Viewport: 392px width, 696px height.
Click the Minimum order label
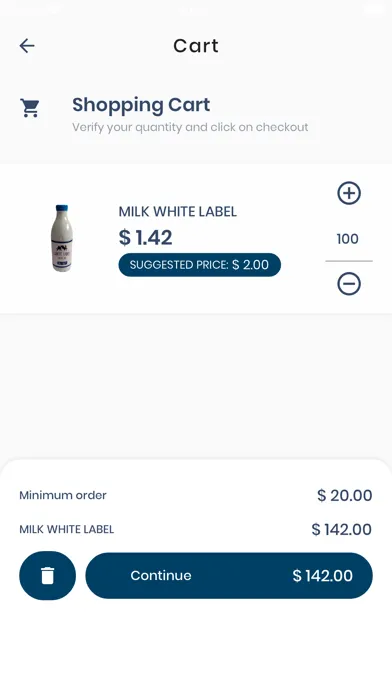(63, 495)
